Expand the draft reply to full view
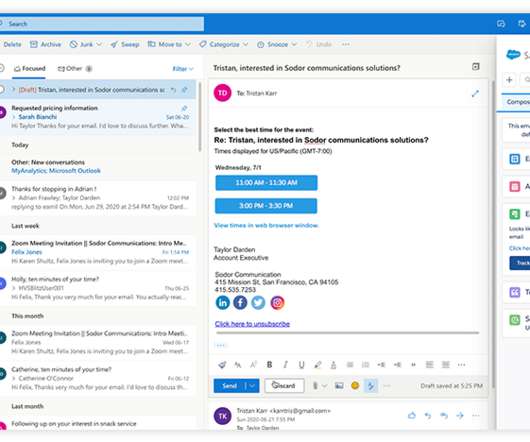 475,94
